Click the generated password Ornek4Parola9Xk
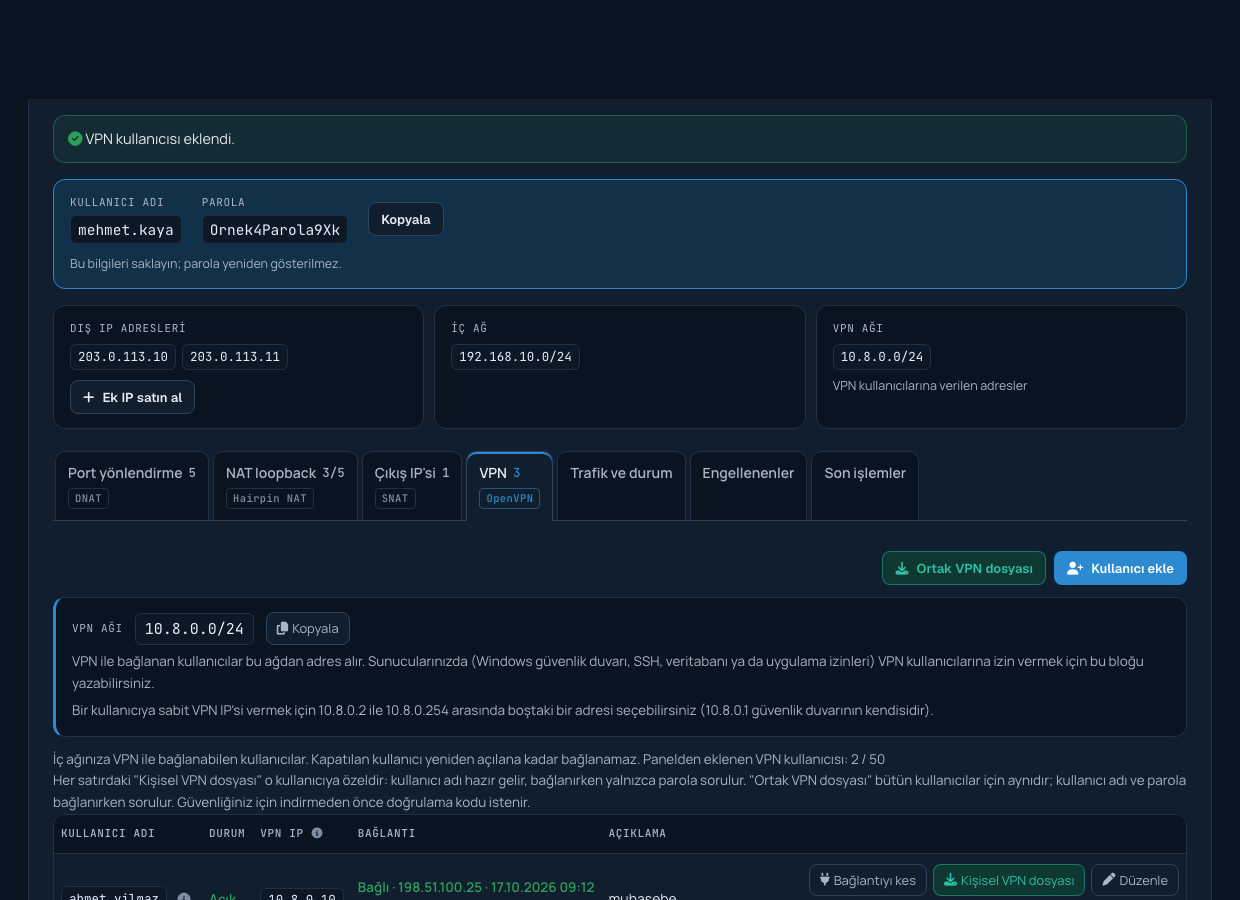 pos(275,230)
